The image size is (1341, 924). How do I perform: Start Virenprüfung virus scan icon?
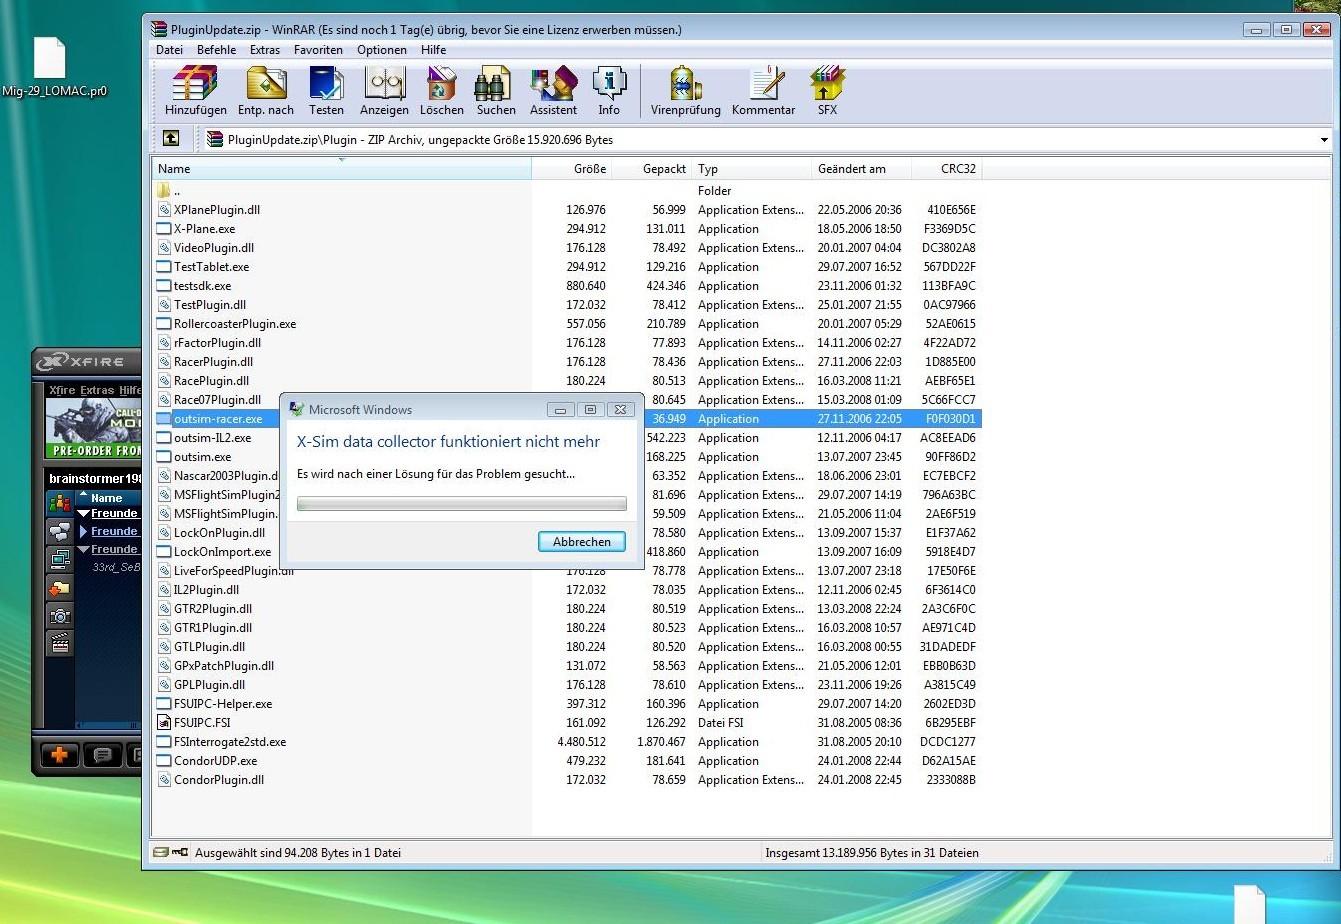click(685, 92)
